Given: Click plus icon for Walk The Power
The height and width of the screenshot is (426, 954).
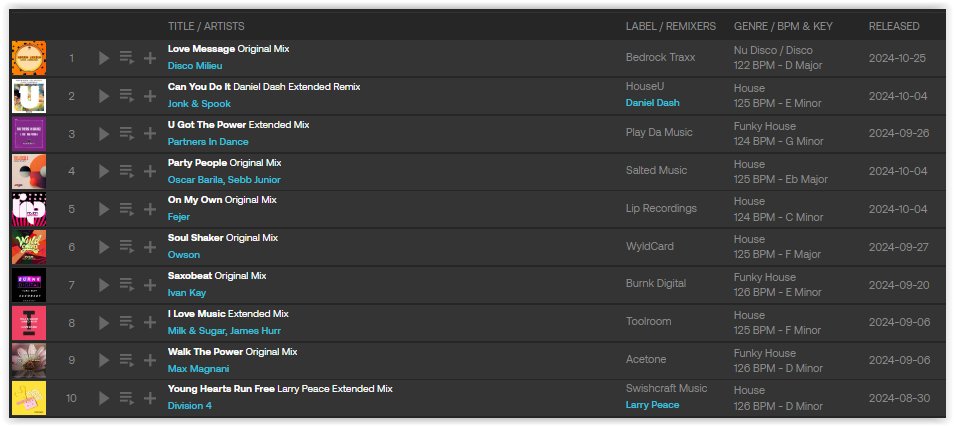Looking at the screenshot, I should coord(150,360).
